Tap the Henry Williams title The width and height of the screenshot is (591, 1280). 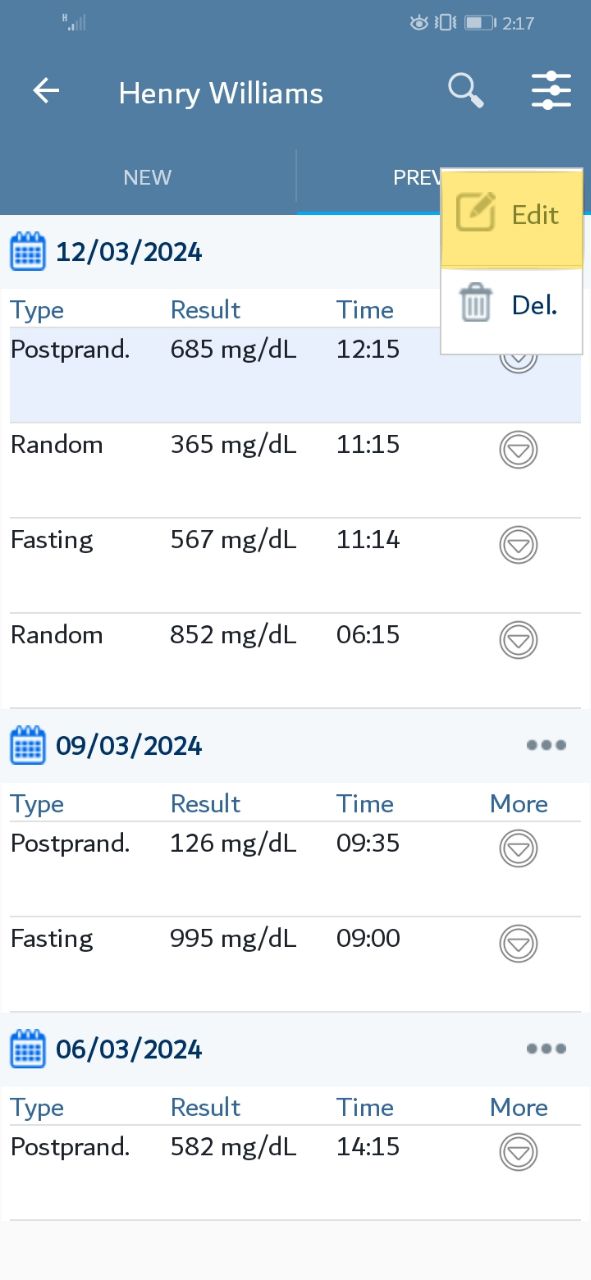pos(221,93)
